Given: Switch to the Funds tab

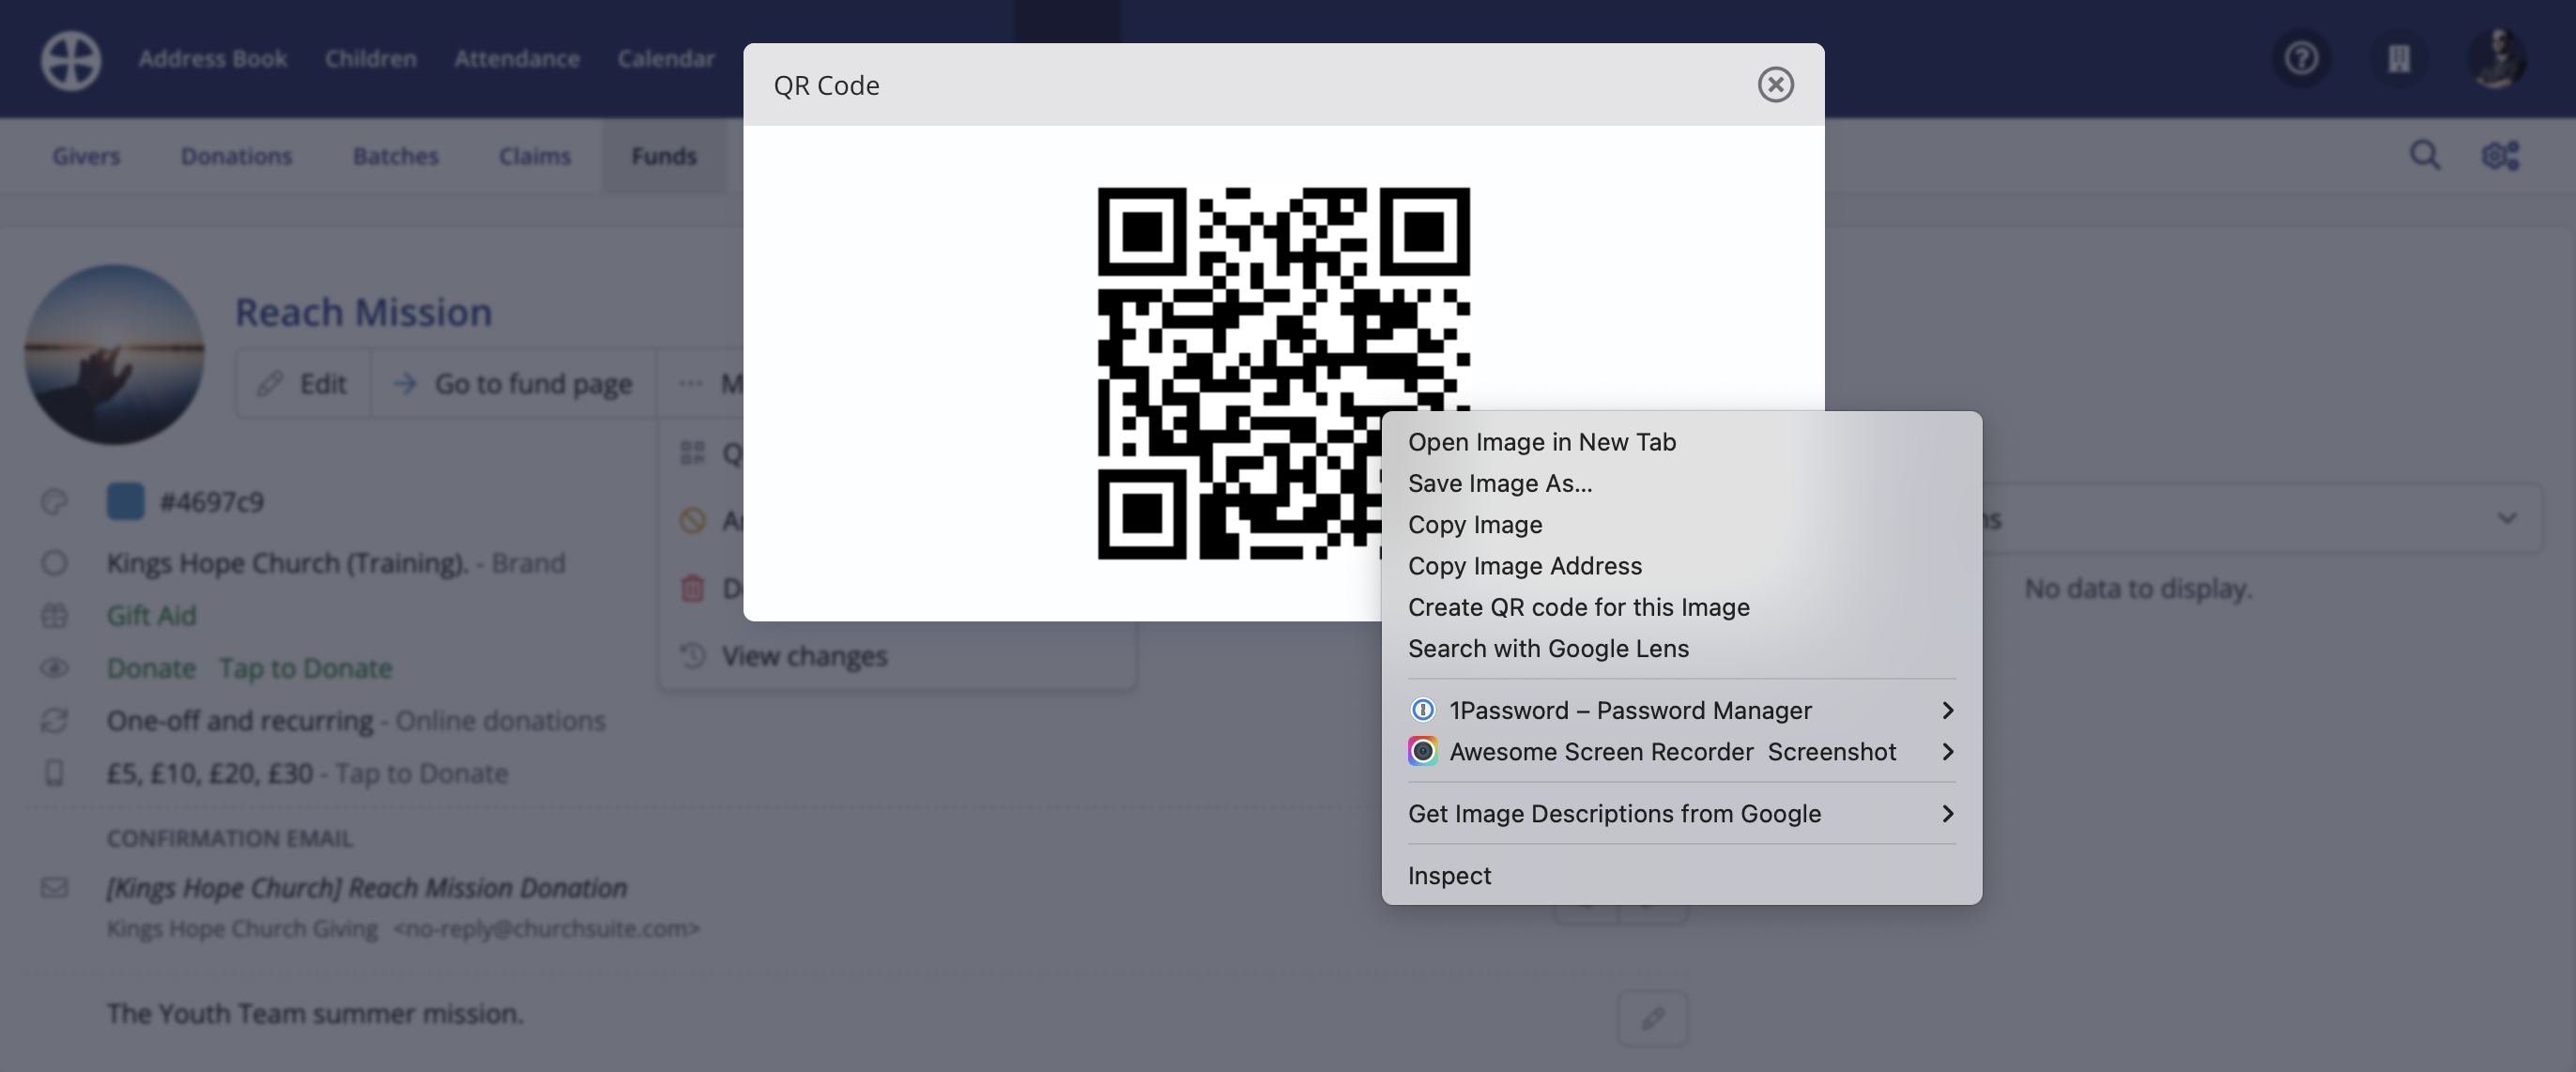Looking at the screenshot, I should pyautogui.click(x=663, y=156).
